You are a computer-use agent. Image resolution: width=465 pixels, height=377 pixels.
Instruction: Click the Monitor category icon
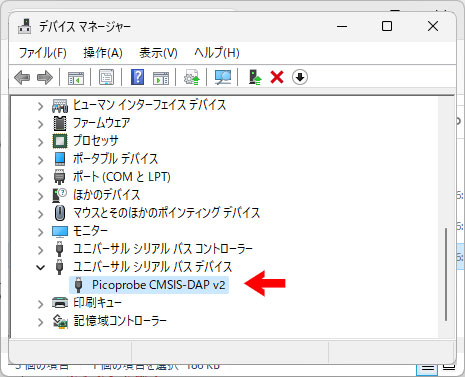[x=60, y=231]
